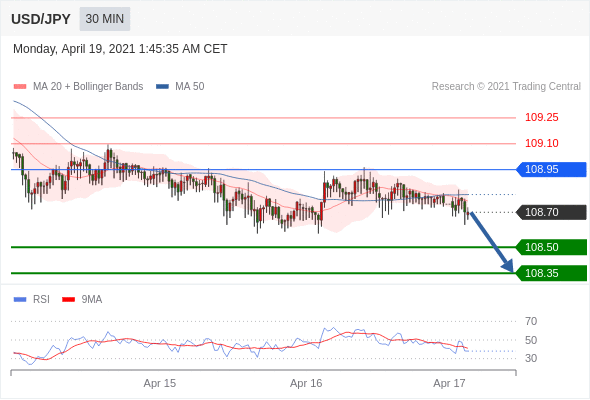Viewport: 590px width, 400px height.
Task: Click the blue RSI legend swatch
Action: tap(20, 300)
